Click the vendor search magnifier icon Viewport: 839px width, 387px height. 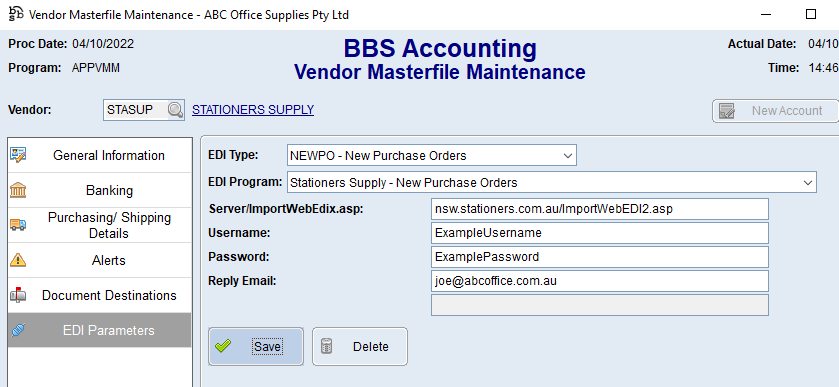[176, 110]
